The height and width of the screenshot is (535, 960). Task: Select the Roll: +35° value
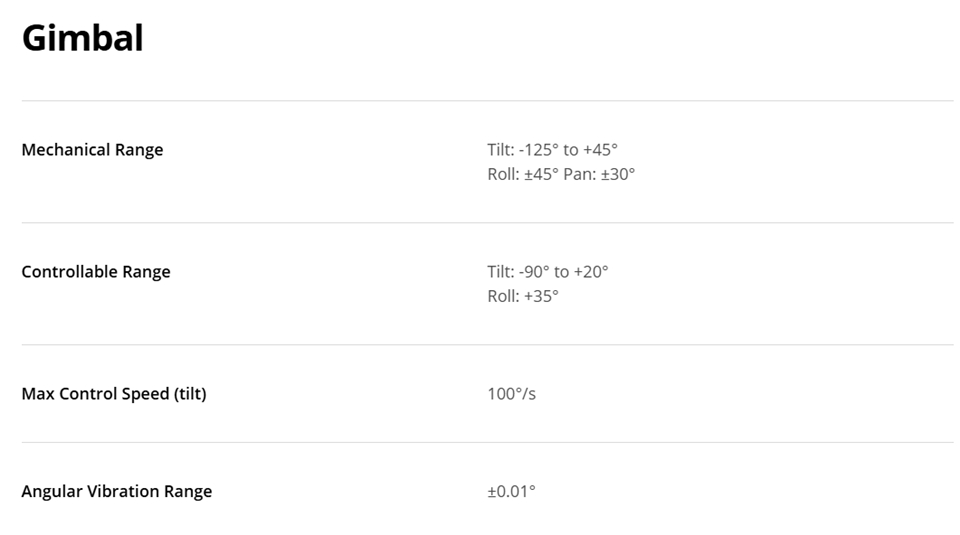click(x=523, y=296)
